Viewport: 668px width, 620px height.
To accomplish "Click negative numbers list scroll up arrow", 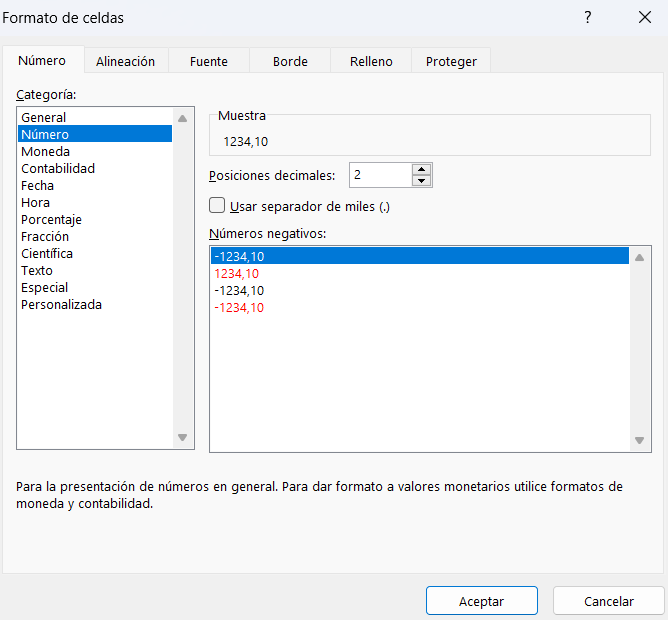I will click(639, 257).
